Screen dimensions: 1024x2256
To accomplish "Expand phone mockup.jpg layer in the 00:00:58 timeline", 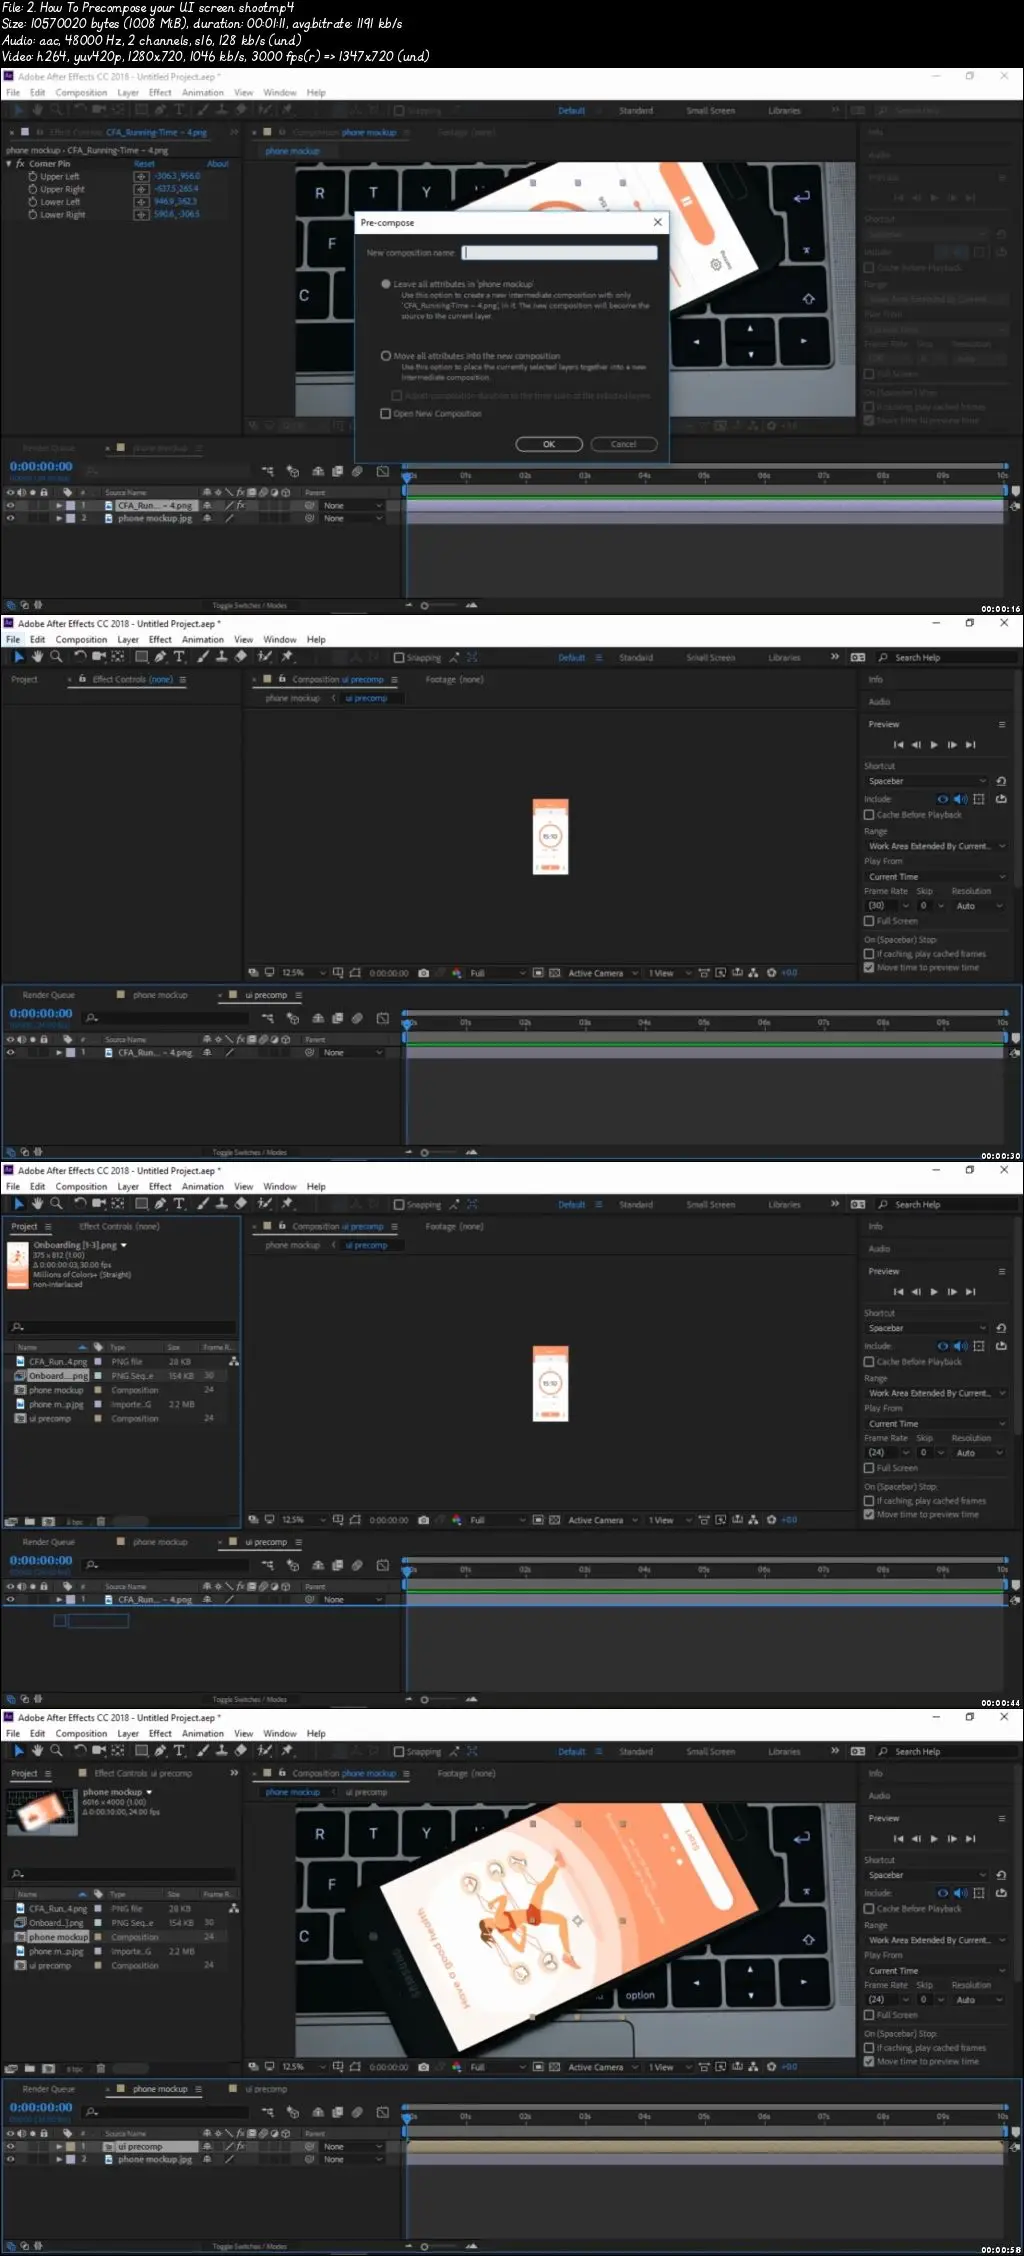I will pyautogui.click(x=59, y=2159).
